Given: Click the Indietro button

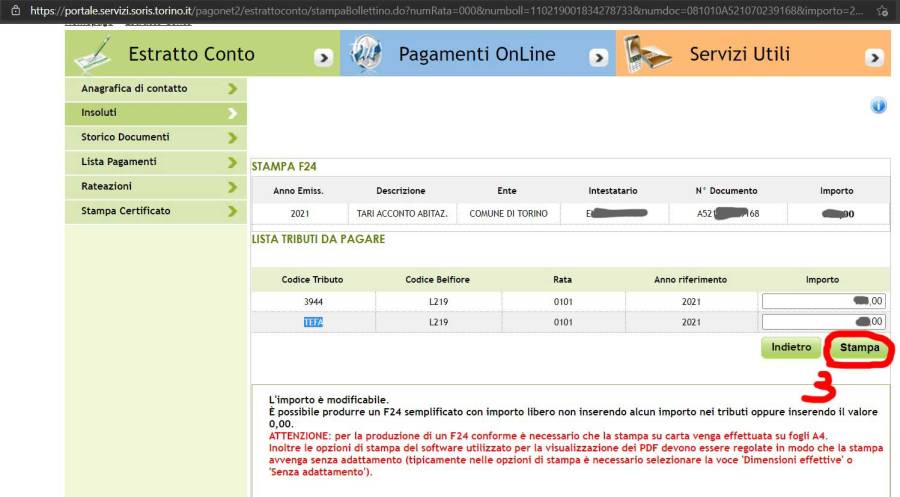Looking at the screenshot, I should [790, 347].
